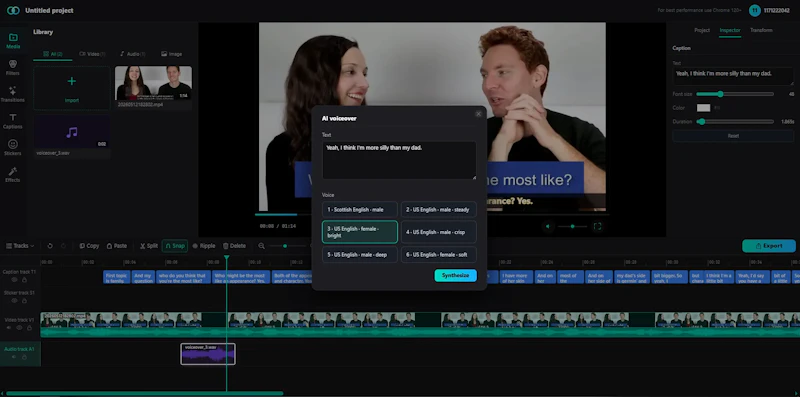Open the user account avatar
800x397 pixels.
click(x=755, y=10)
